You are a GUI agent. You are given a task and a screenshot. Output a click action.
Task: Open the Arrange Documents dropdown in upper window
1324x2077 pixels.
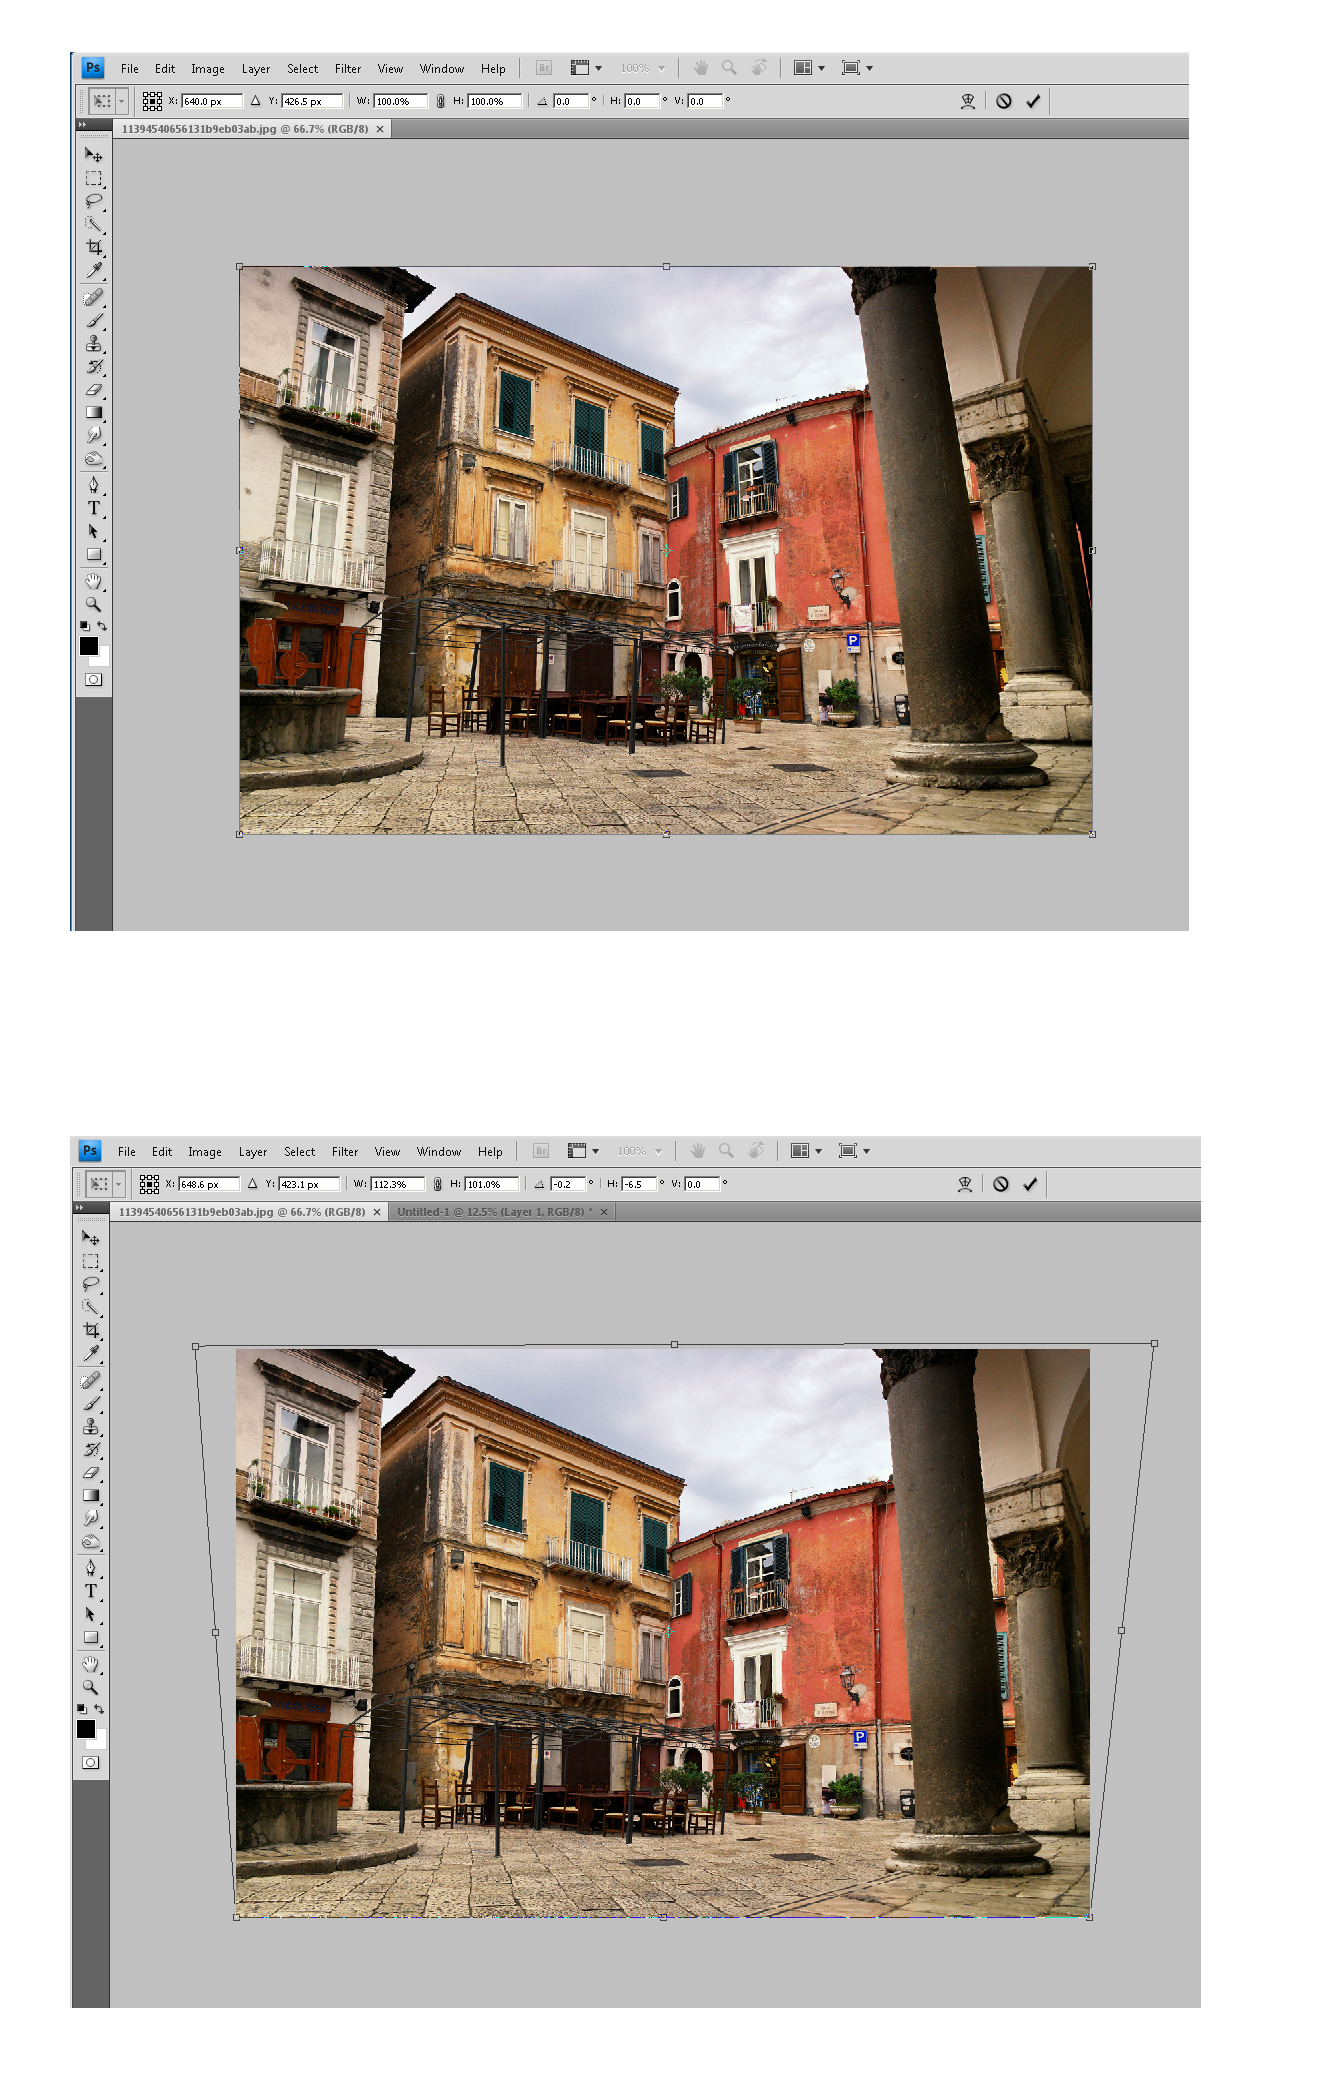pyautogui.click(x=808, y=68)
